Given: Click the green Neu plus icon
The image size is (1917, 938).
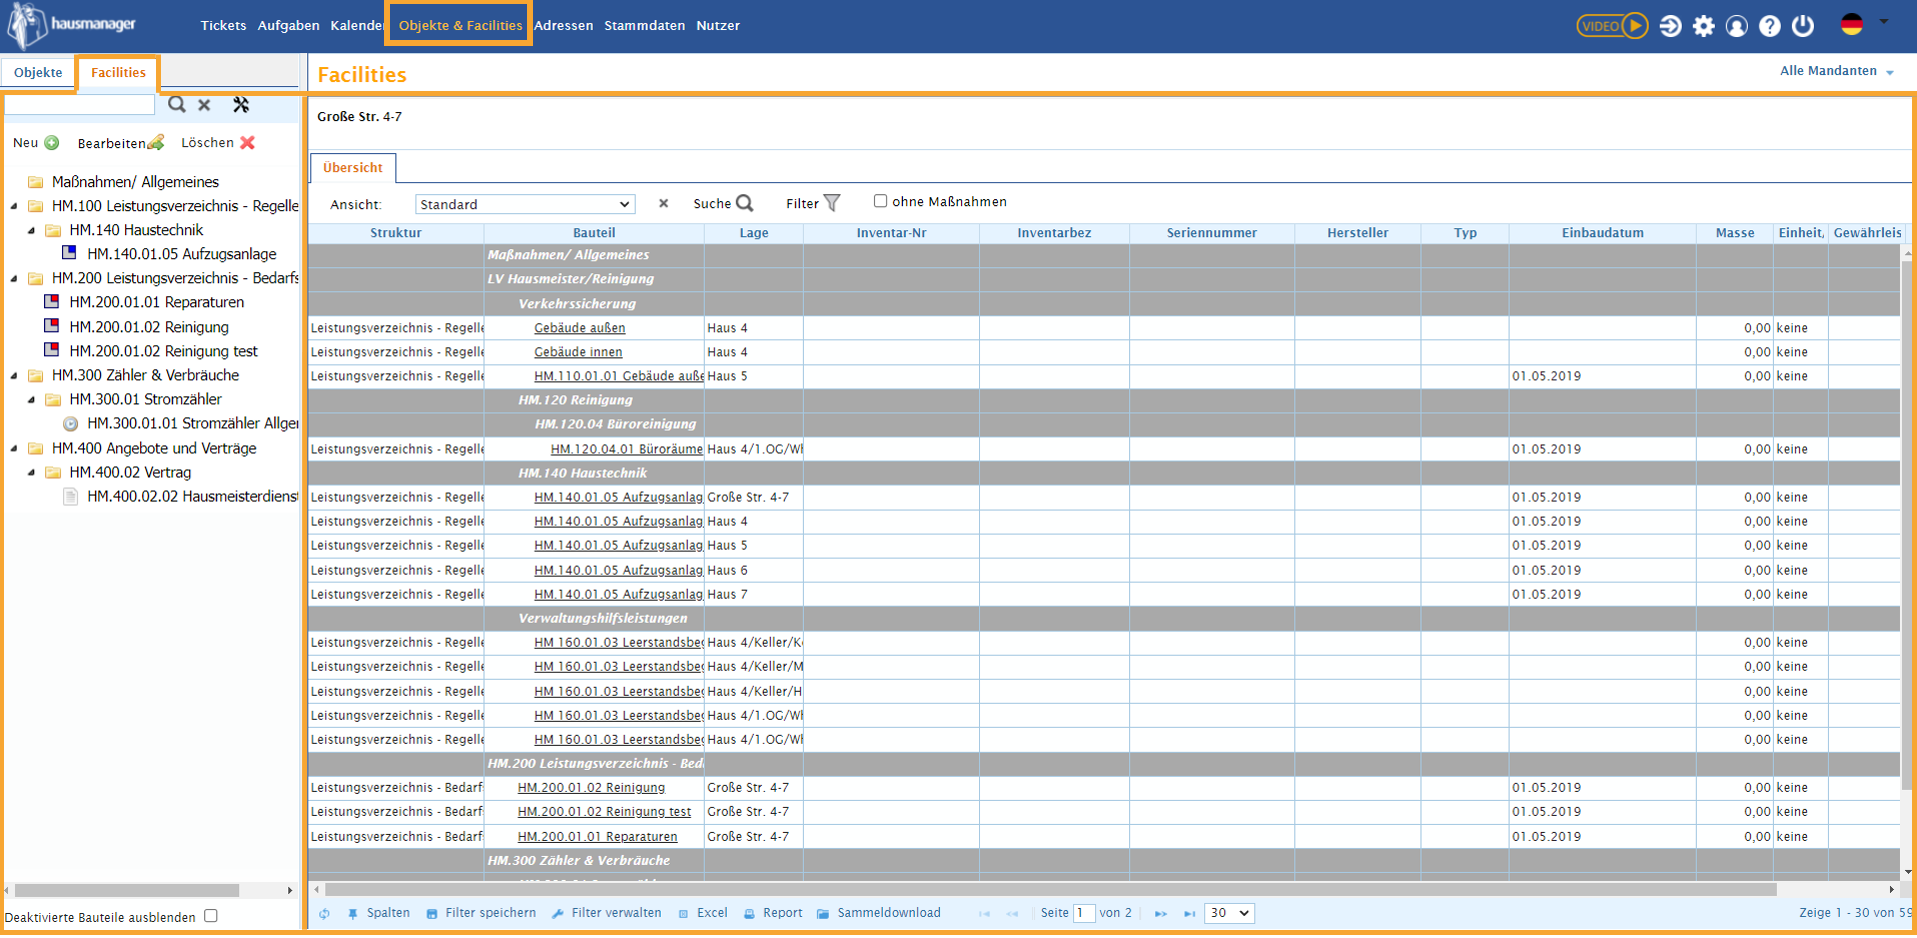Looking at the screenshot, I should (52, 143).
